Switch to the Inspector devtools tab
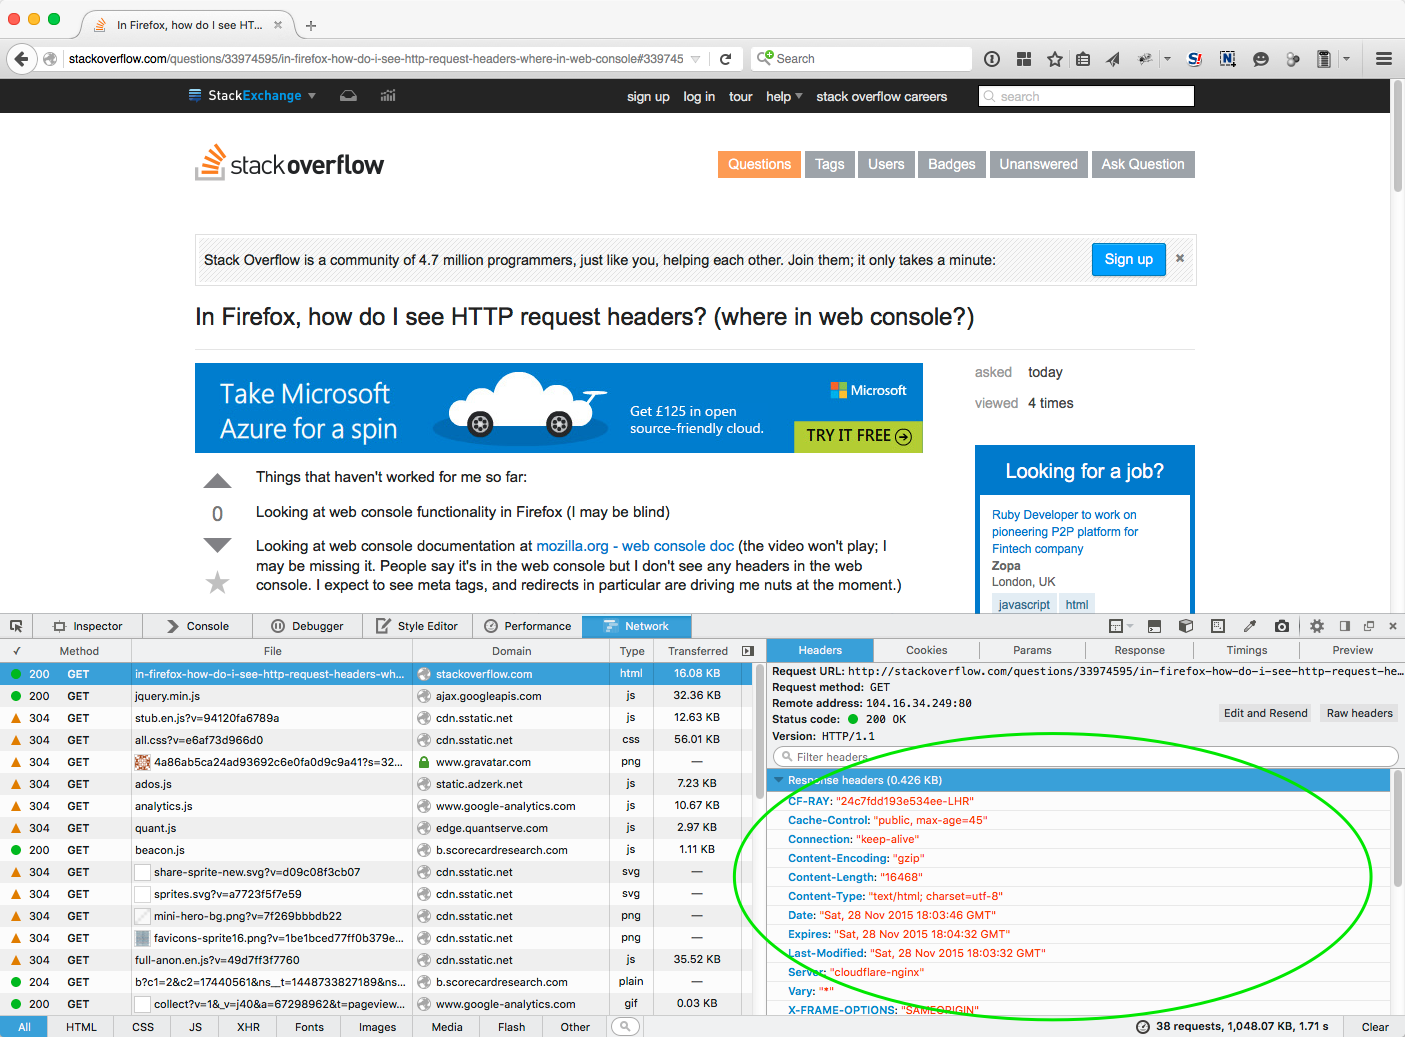 88,626
